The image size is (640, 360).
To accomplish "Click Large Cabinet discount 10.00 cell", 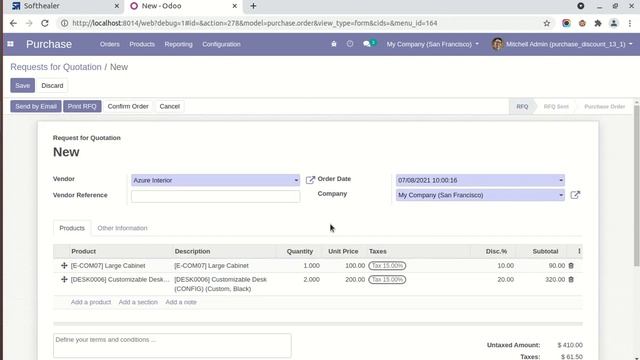I will pyautogui.click(x=495, y=266).
